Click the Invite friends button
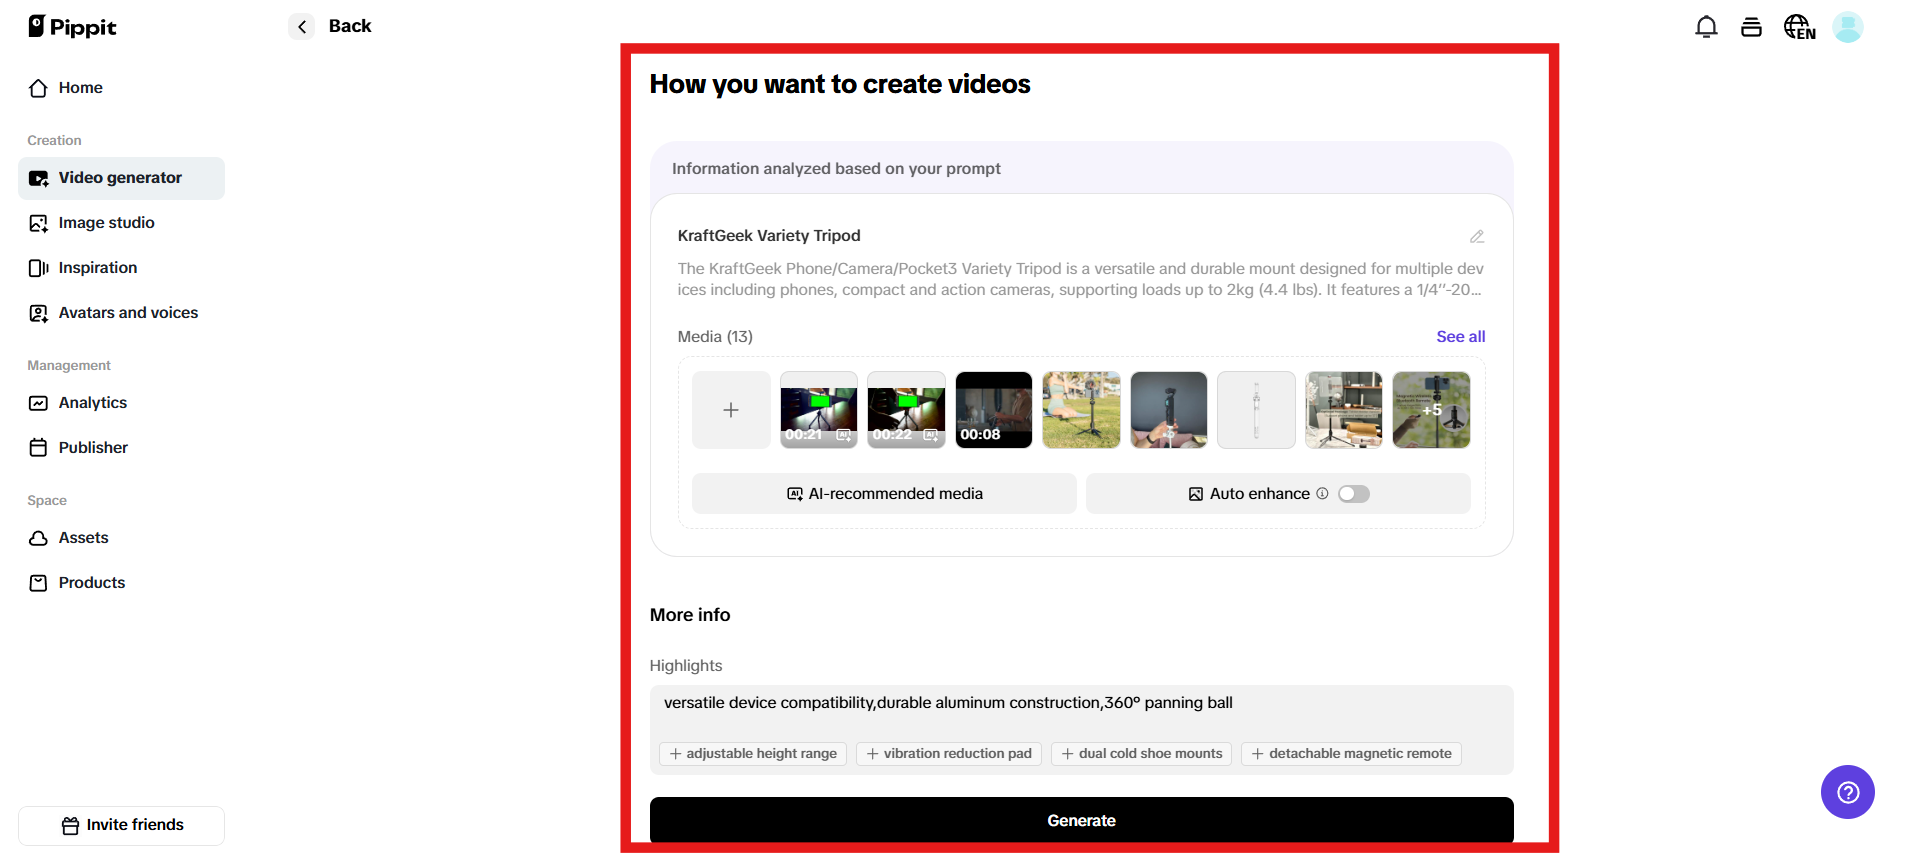The width and height of the screenshot is (1905, 856). pyautogui.click(x=121, y=825)
